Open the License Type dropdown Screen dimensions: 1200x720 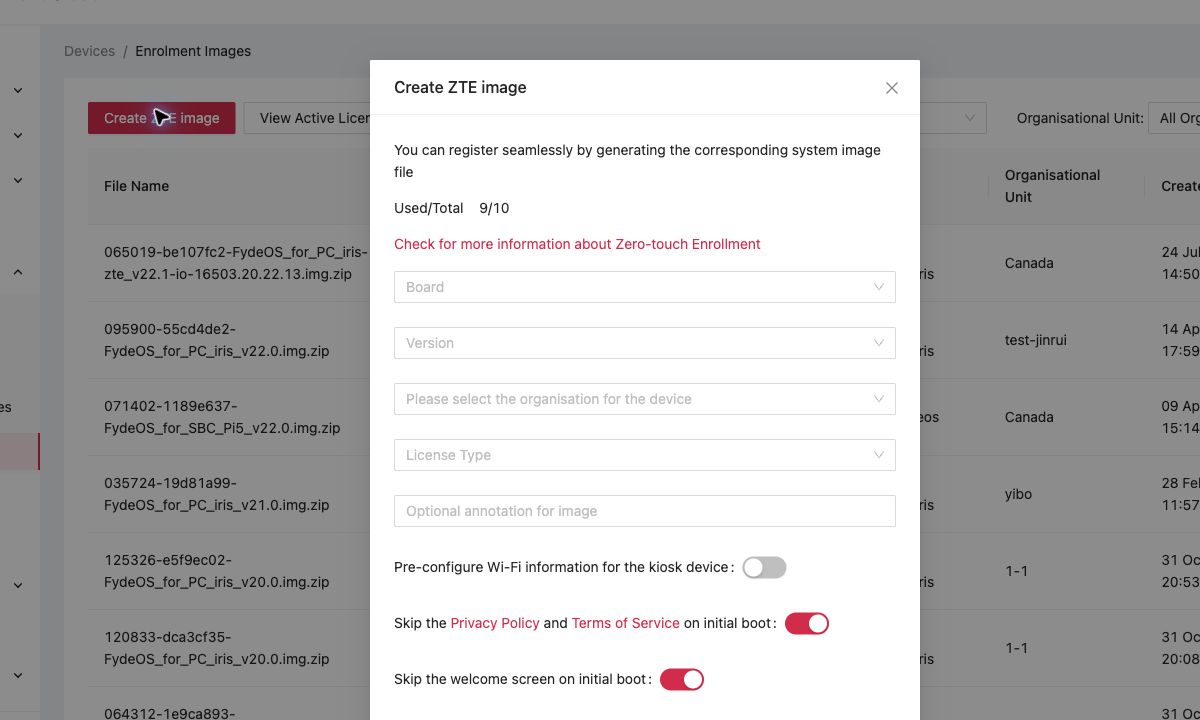tap(645, 455)
